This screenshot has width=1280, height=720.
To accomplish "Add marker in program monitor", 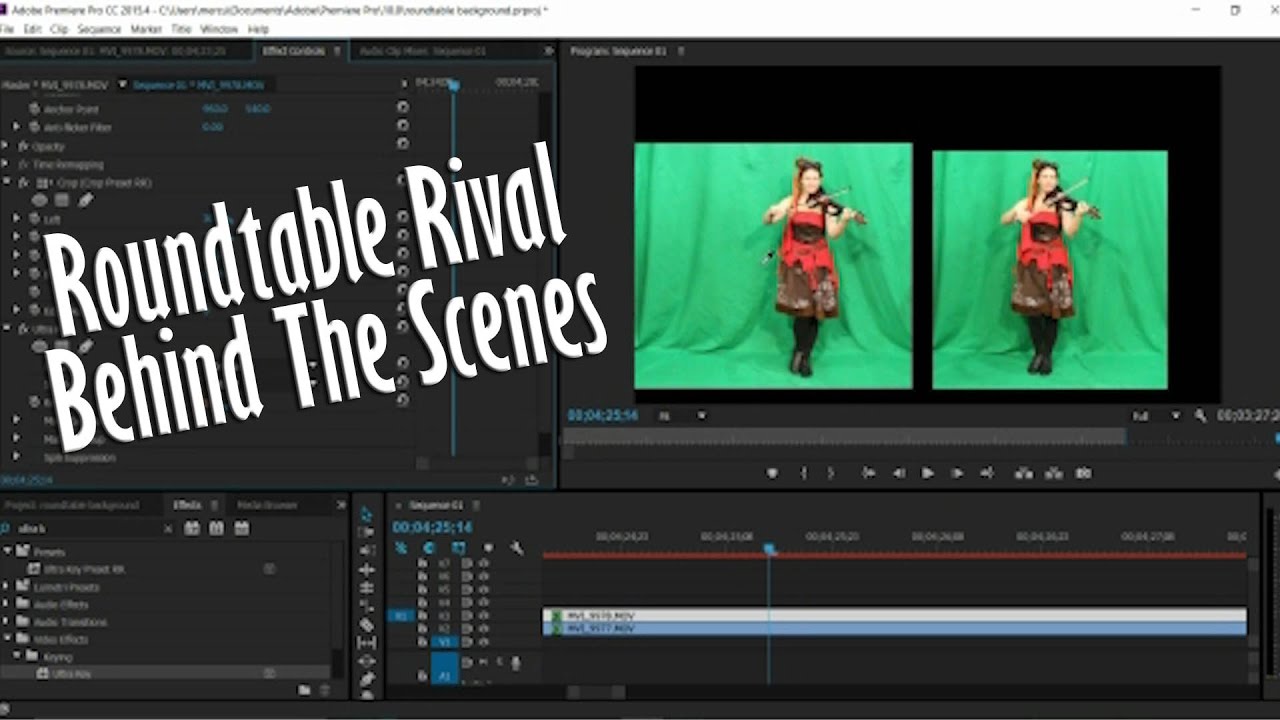I will (772, 473).
